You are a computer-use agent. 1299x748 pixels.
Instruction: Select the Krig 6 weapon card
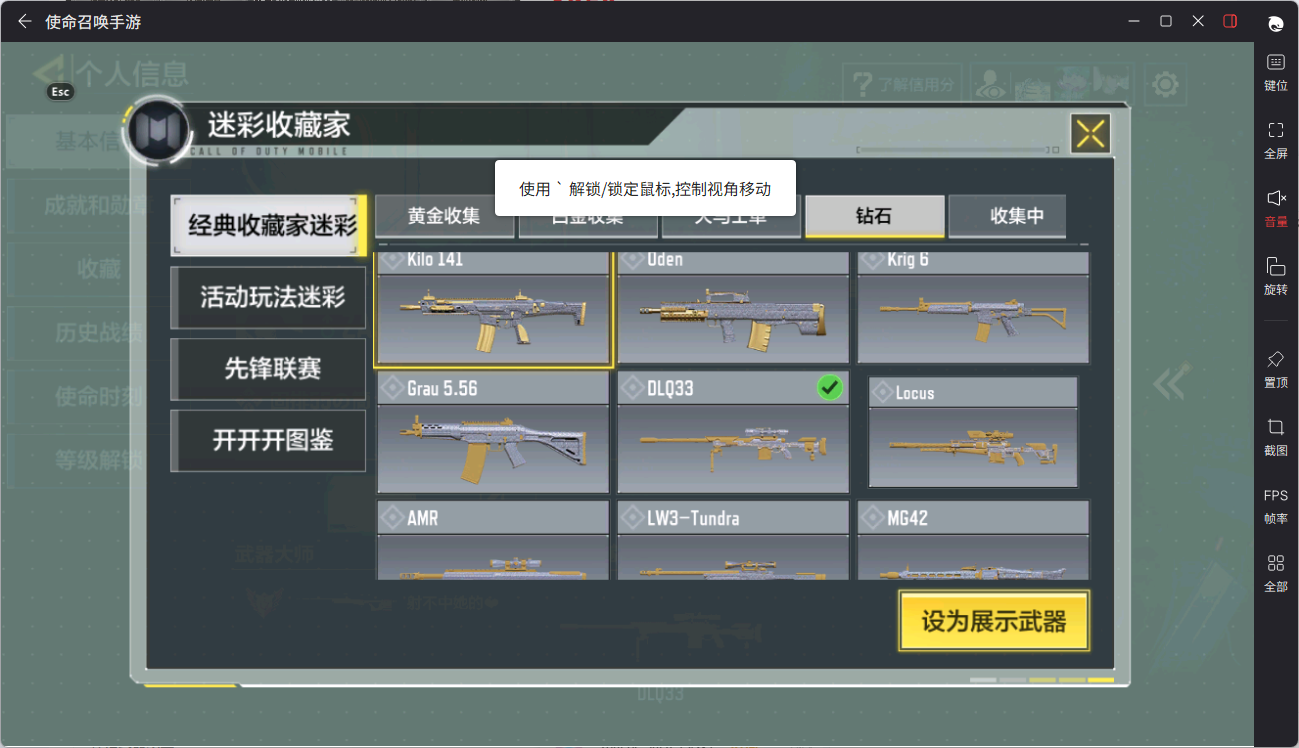[x=973, y=307]
